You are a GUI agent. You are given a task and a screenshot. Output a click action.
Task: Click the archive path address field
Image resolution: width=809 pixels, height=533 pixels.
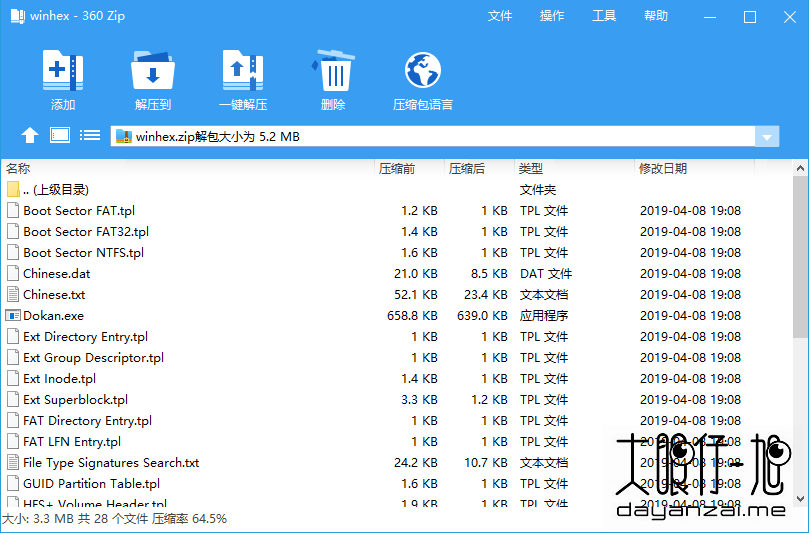tap(433, 137)
